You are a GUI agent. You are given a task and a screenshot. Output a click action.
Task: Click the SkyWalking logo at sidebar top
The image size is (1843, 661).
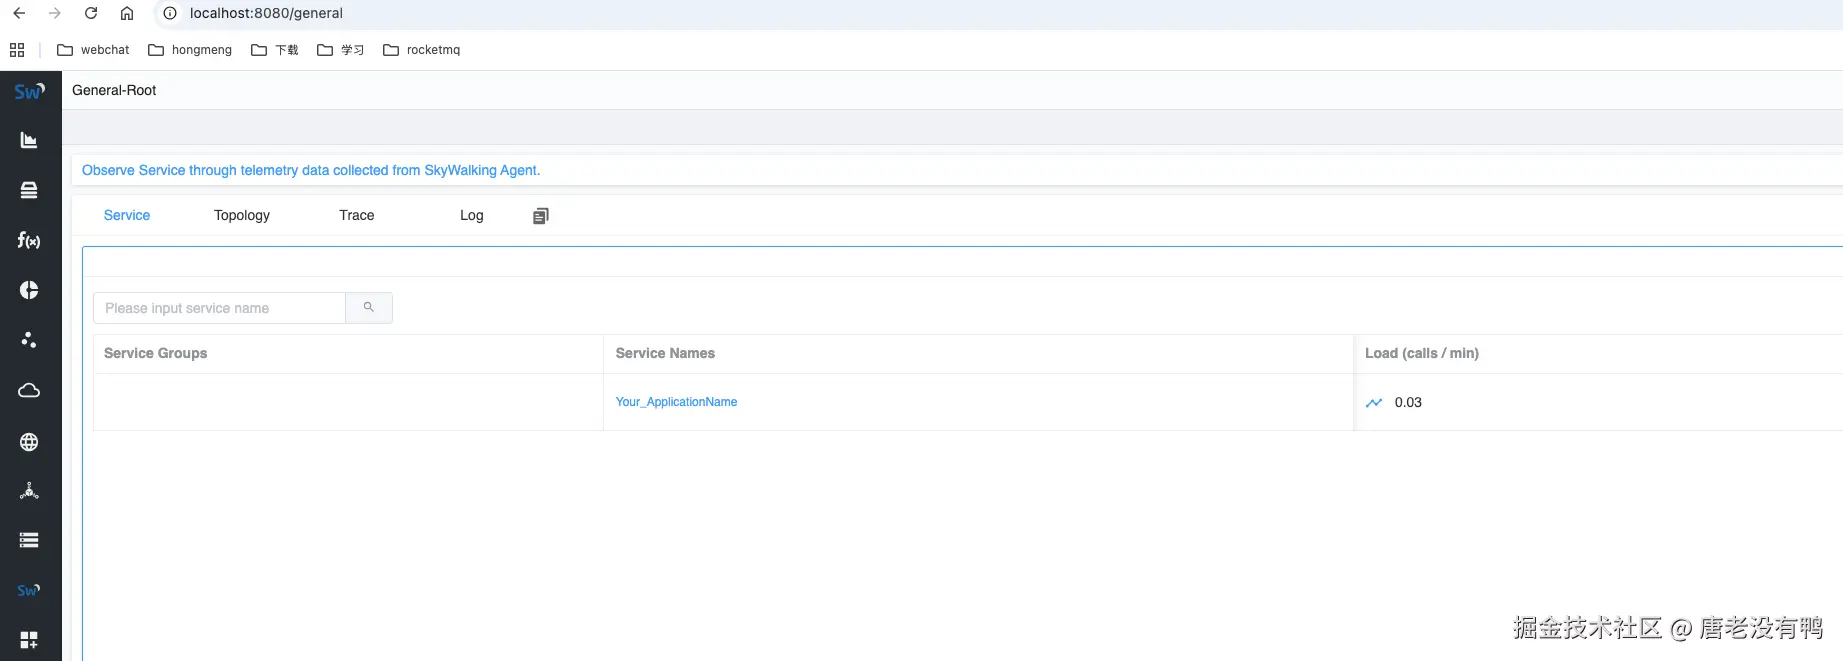coord(29,91)
